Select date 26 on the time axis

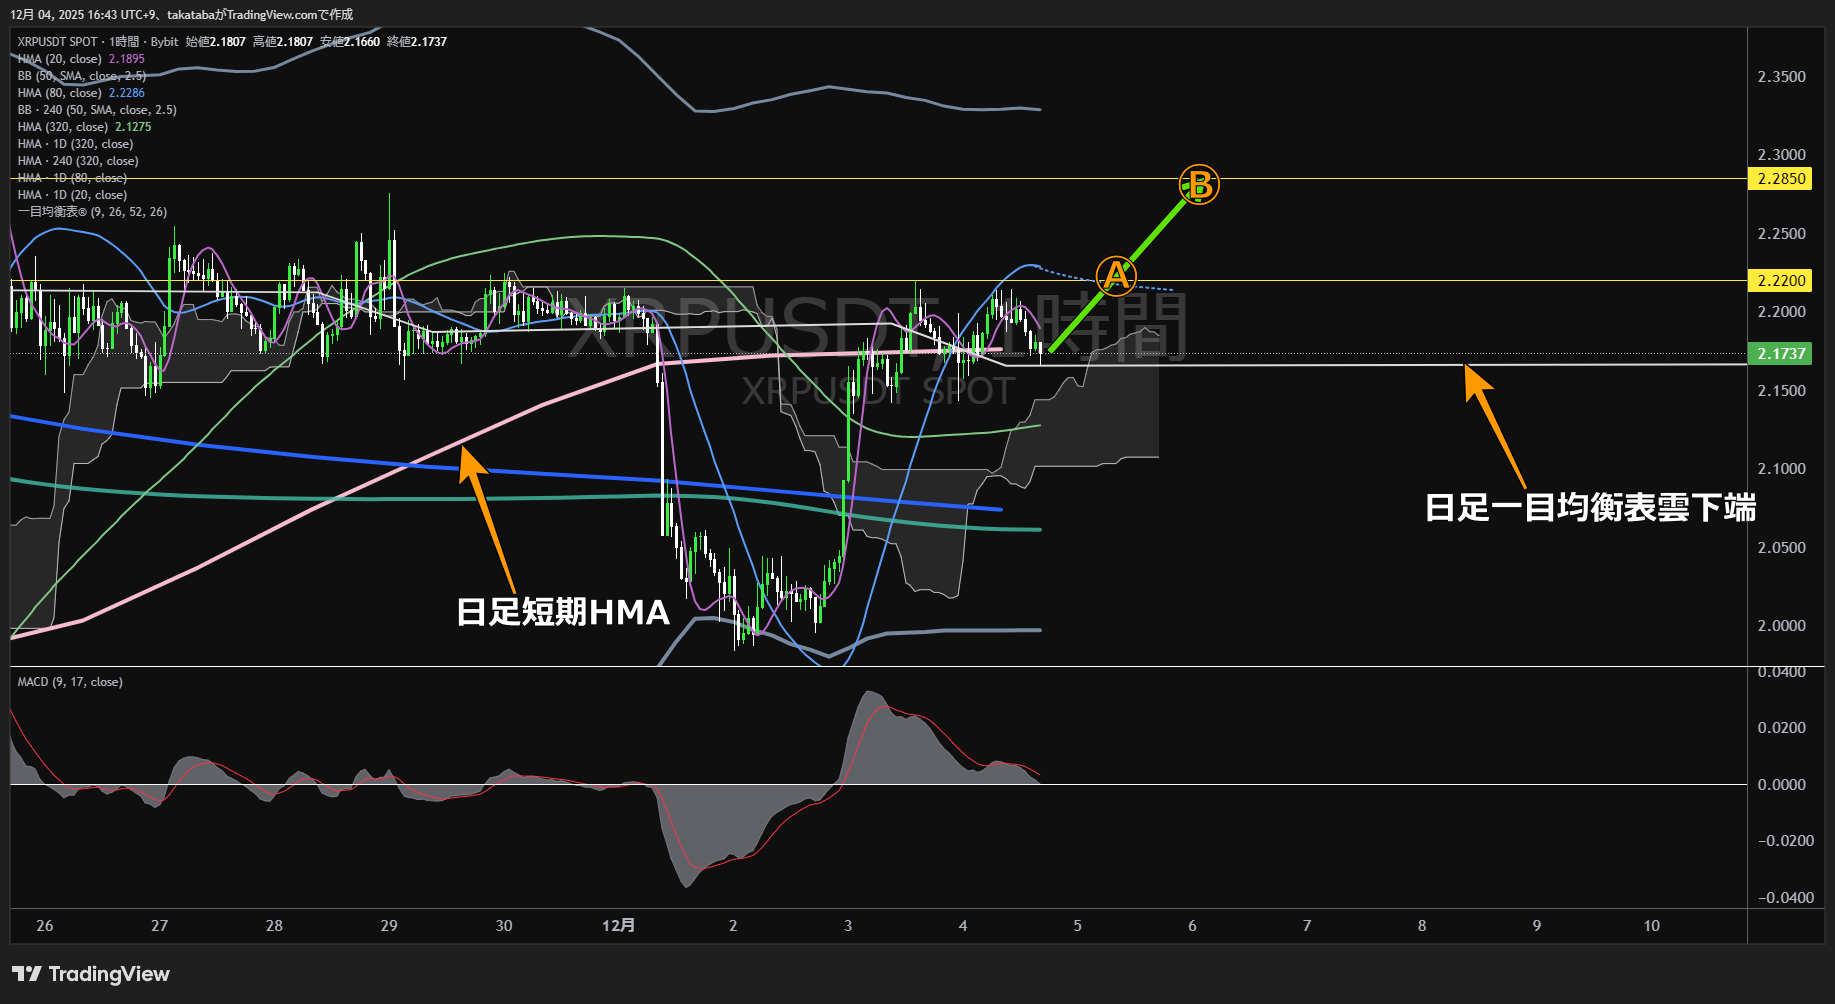[x=45, y=926]
